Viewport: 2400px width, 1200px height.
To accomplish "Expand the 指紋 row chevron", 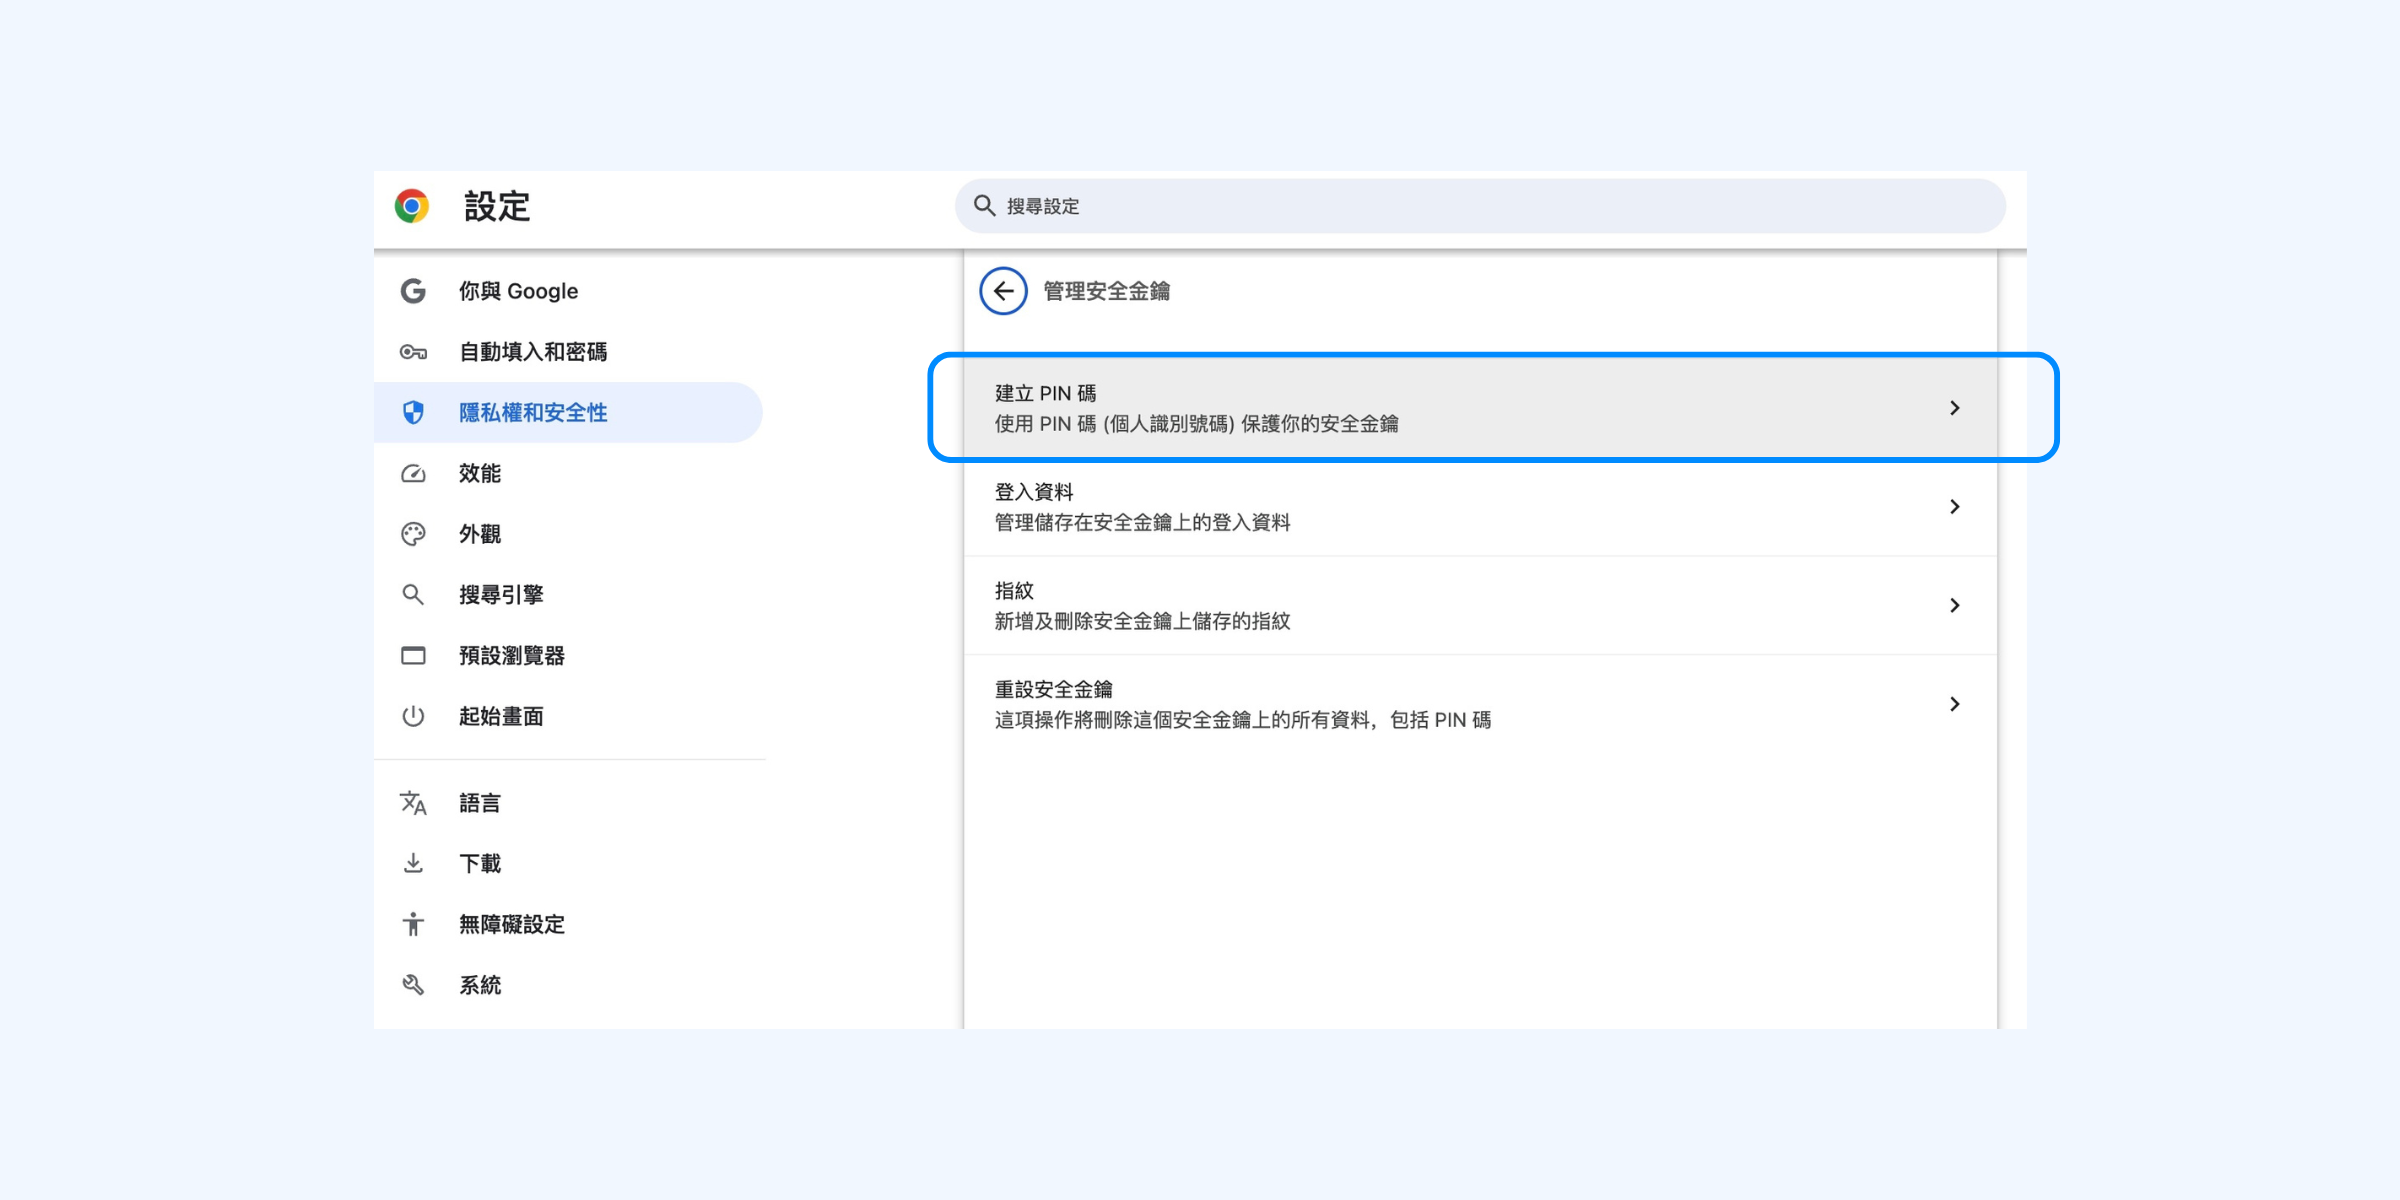I will [1954, 605].
